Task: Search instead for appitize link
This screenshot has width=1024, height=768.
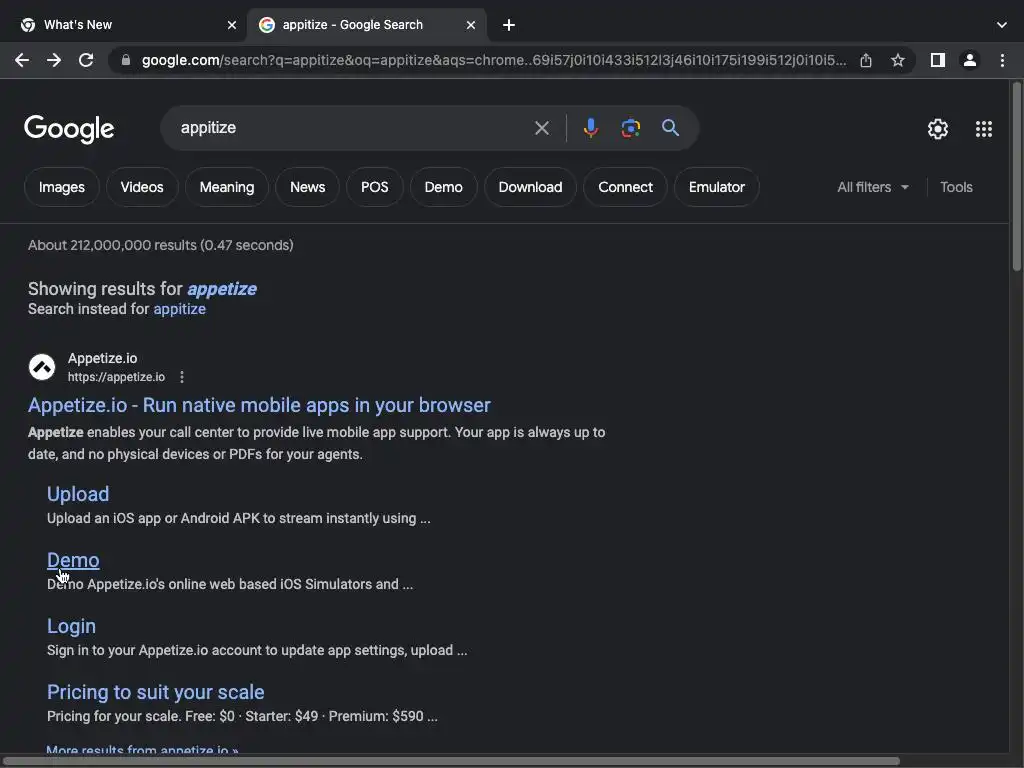Action: pos(180,309)
